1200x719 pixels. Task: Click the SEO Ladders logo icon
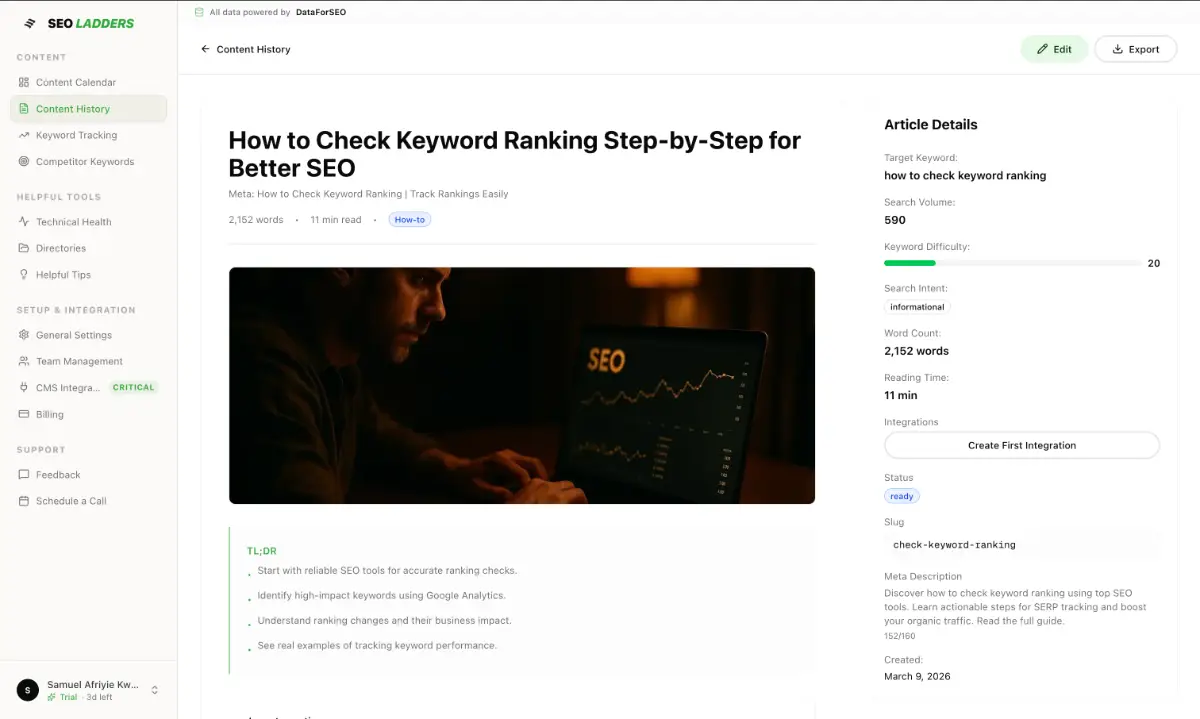click(x=30, y=23)
